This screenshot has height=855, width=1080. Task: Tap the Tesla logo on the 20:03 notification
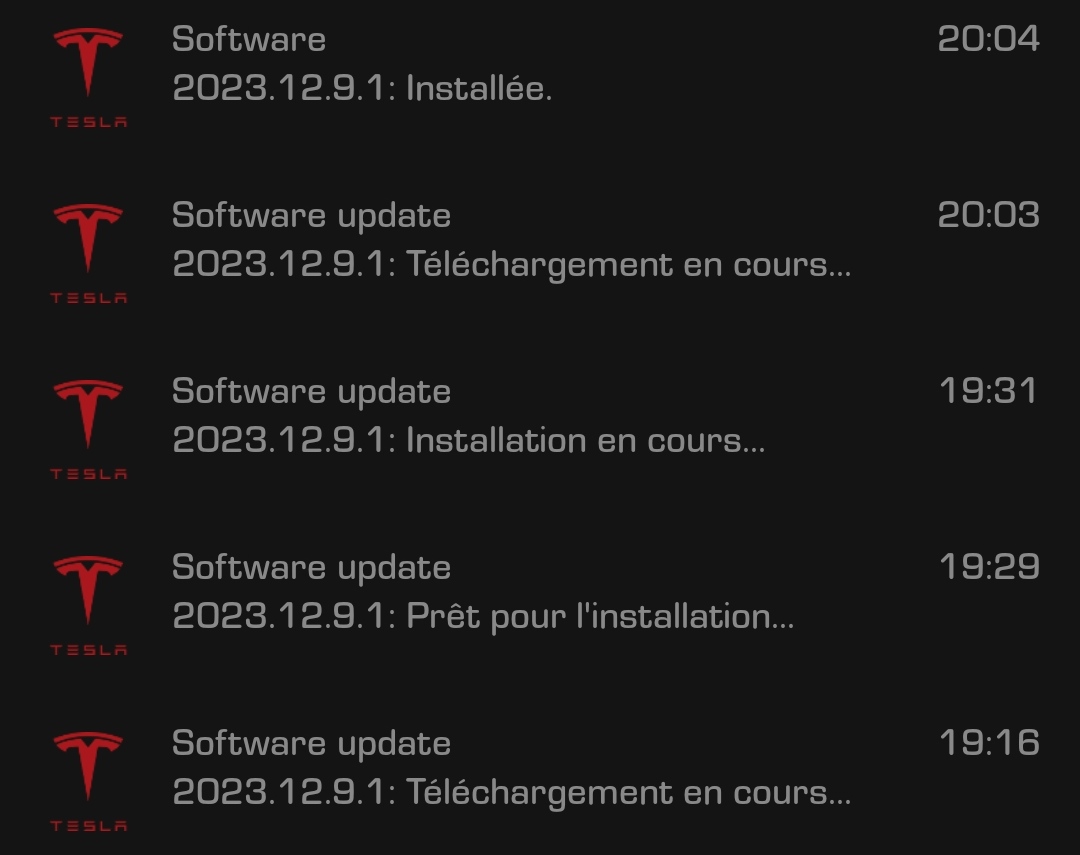click(88, 254)
